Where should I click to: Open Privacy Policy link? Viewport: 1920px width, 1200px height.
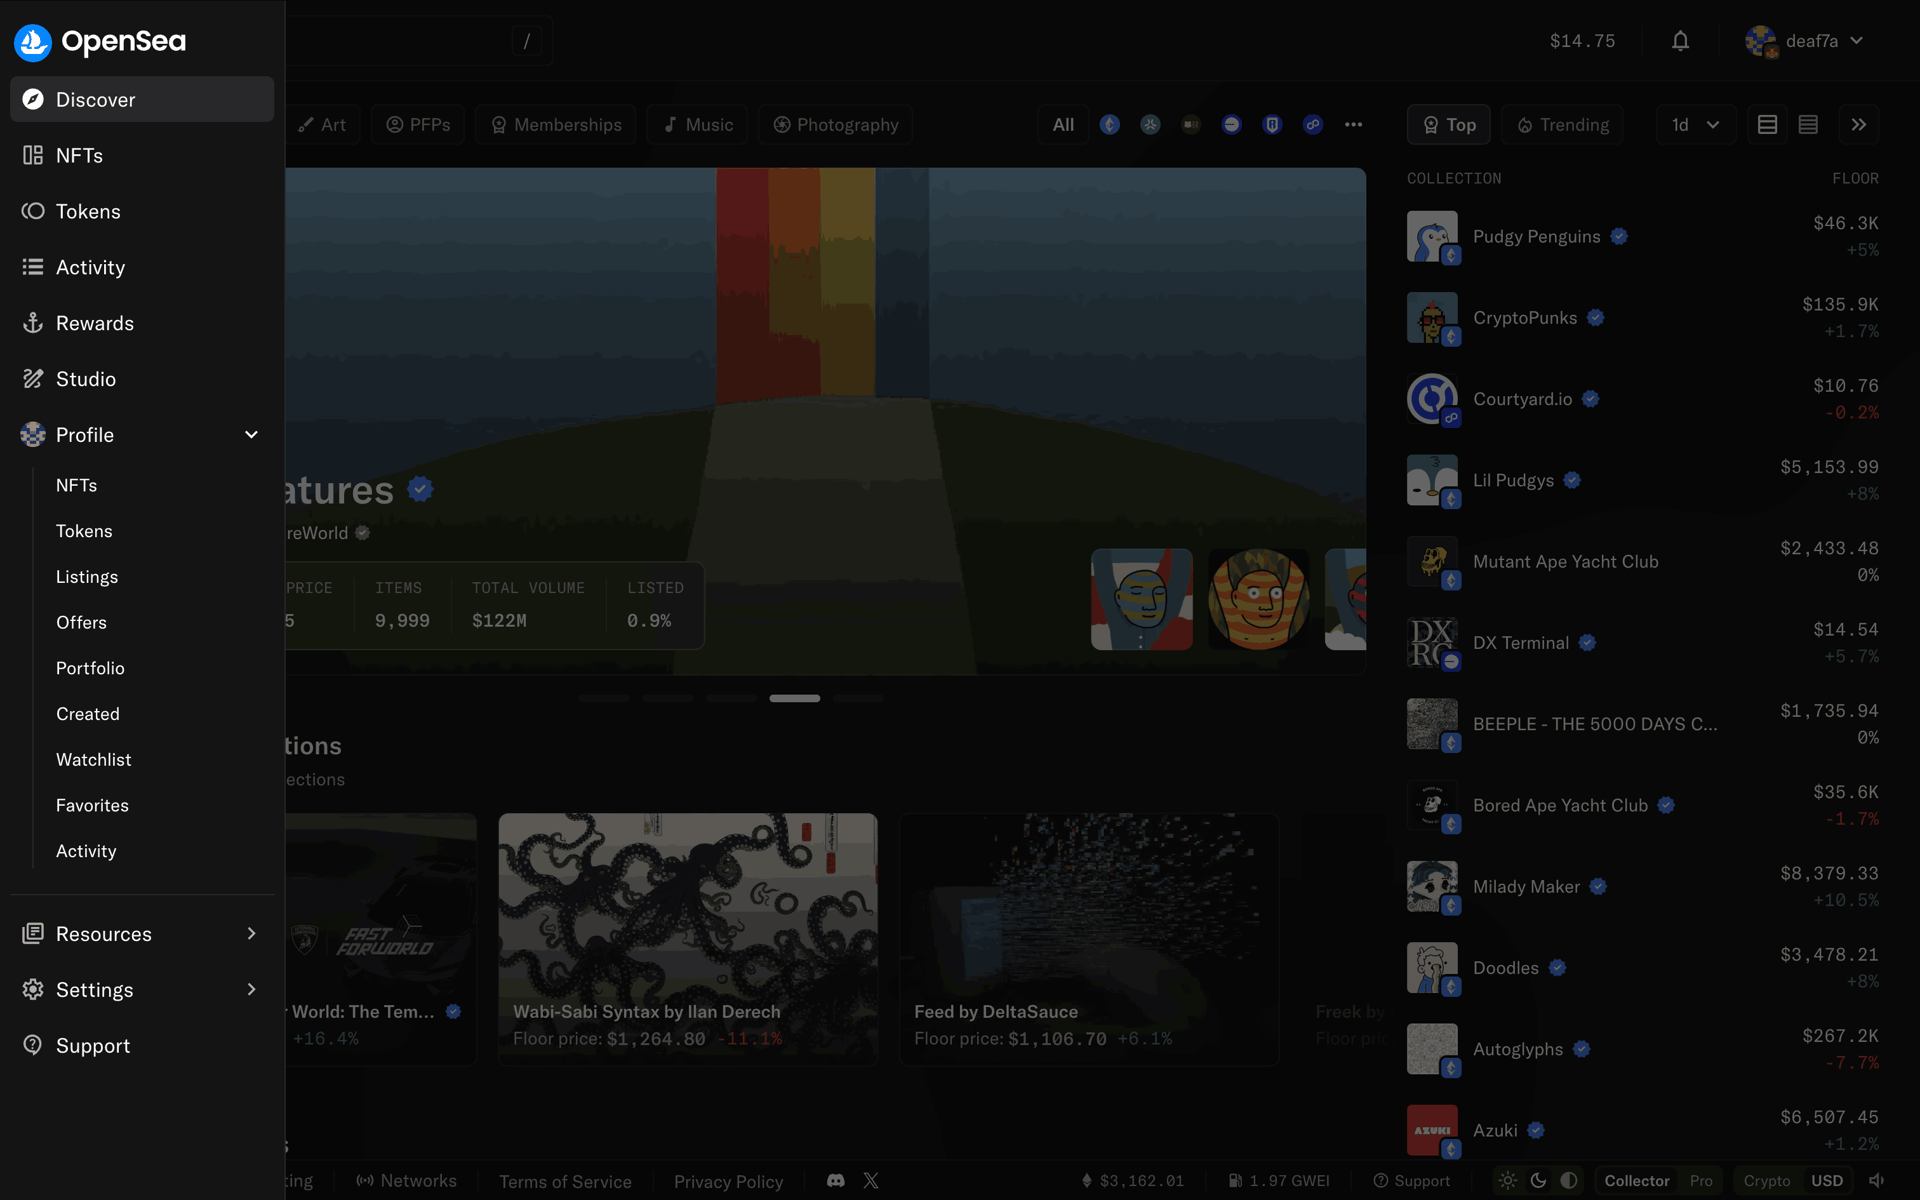point(728,1181)
